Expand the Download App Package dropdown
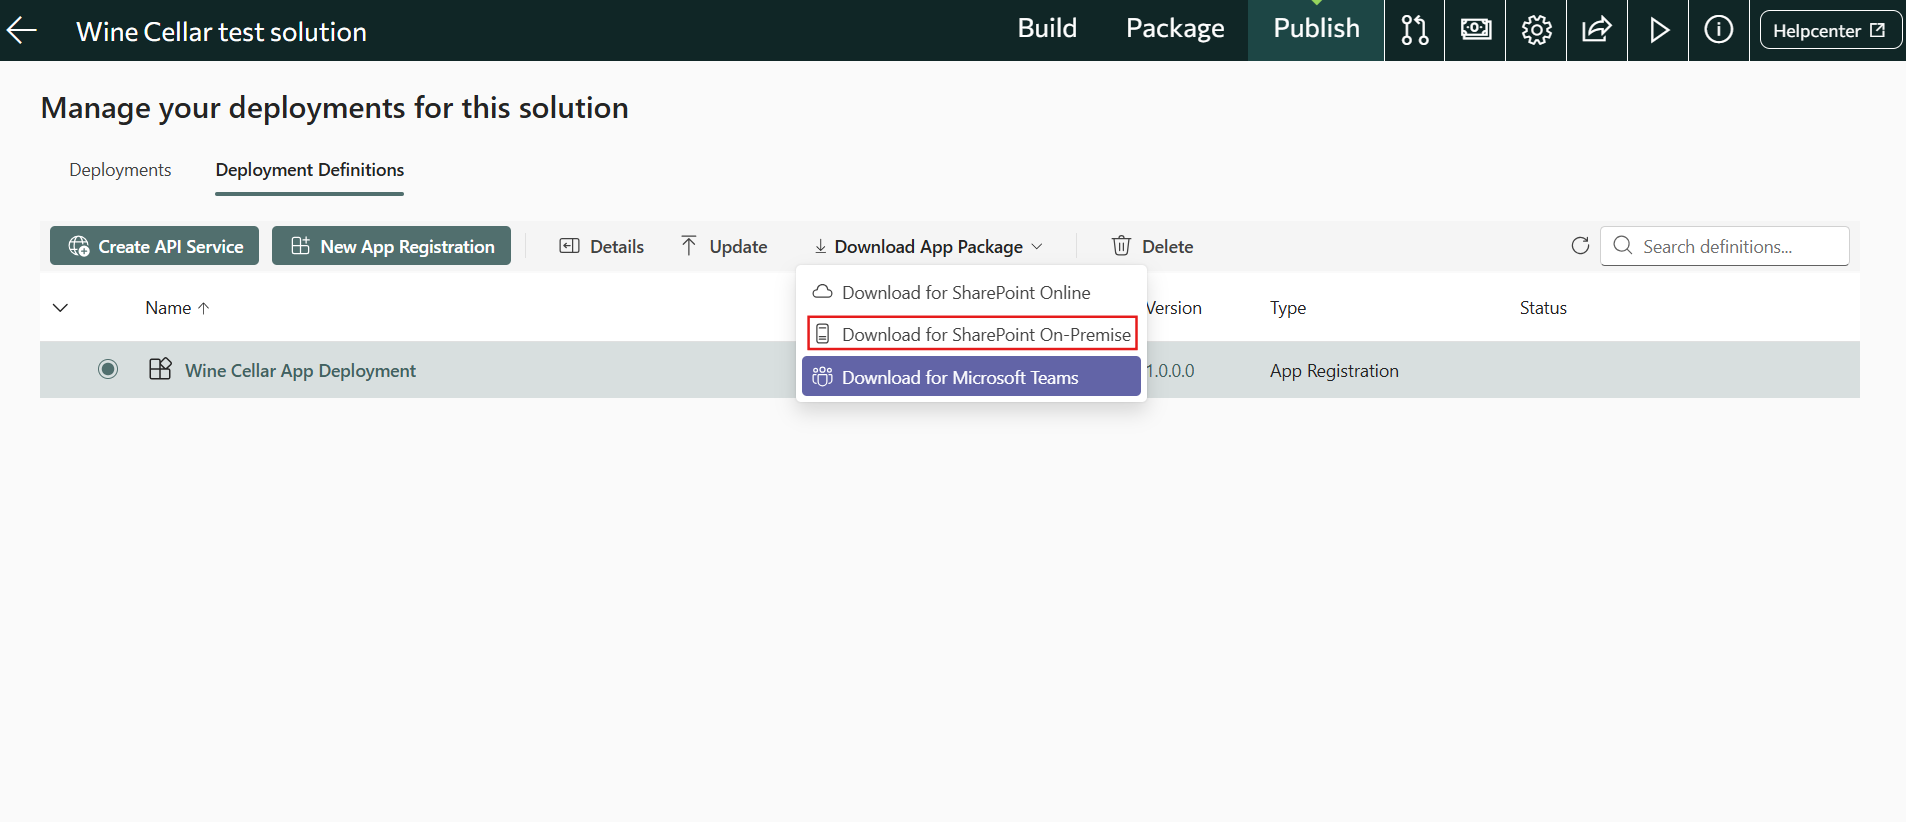1906x822 pixels. point(928,246)
